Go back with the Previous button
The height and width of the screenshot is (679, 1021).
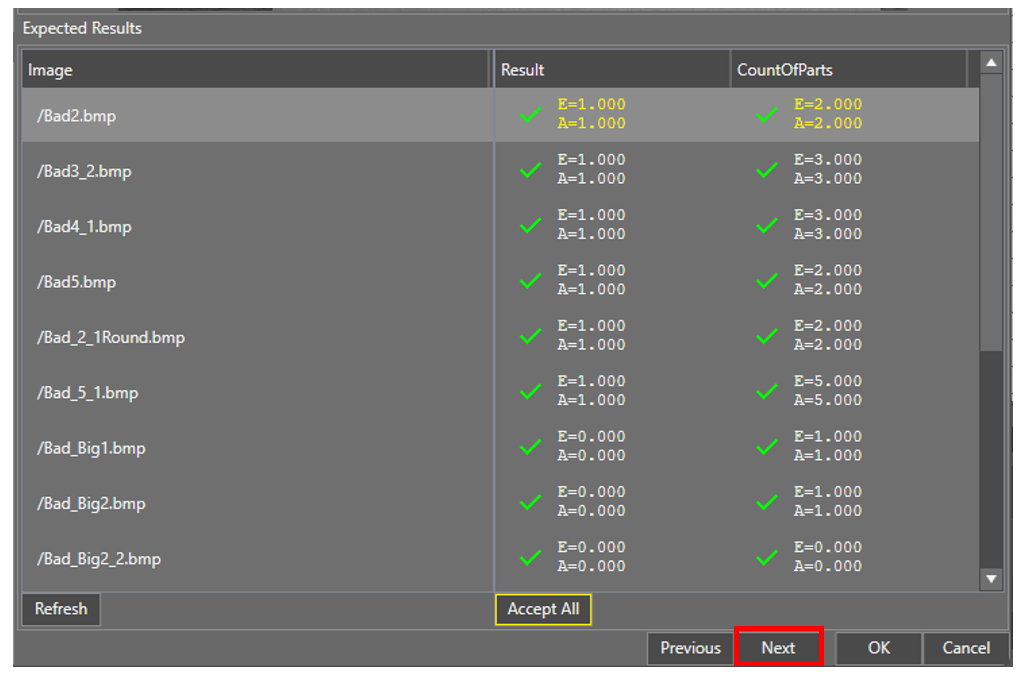pyautogui.click(x=690, y=648)
